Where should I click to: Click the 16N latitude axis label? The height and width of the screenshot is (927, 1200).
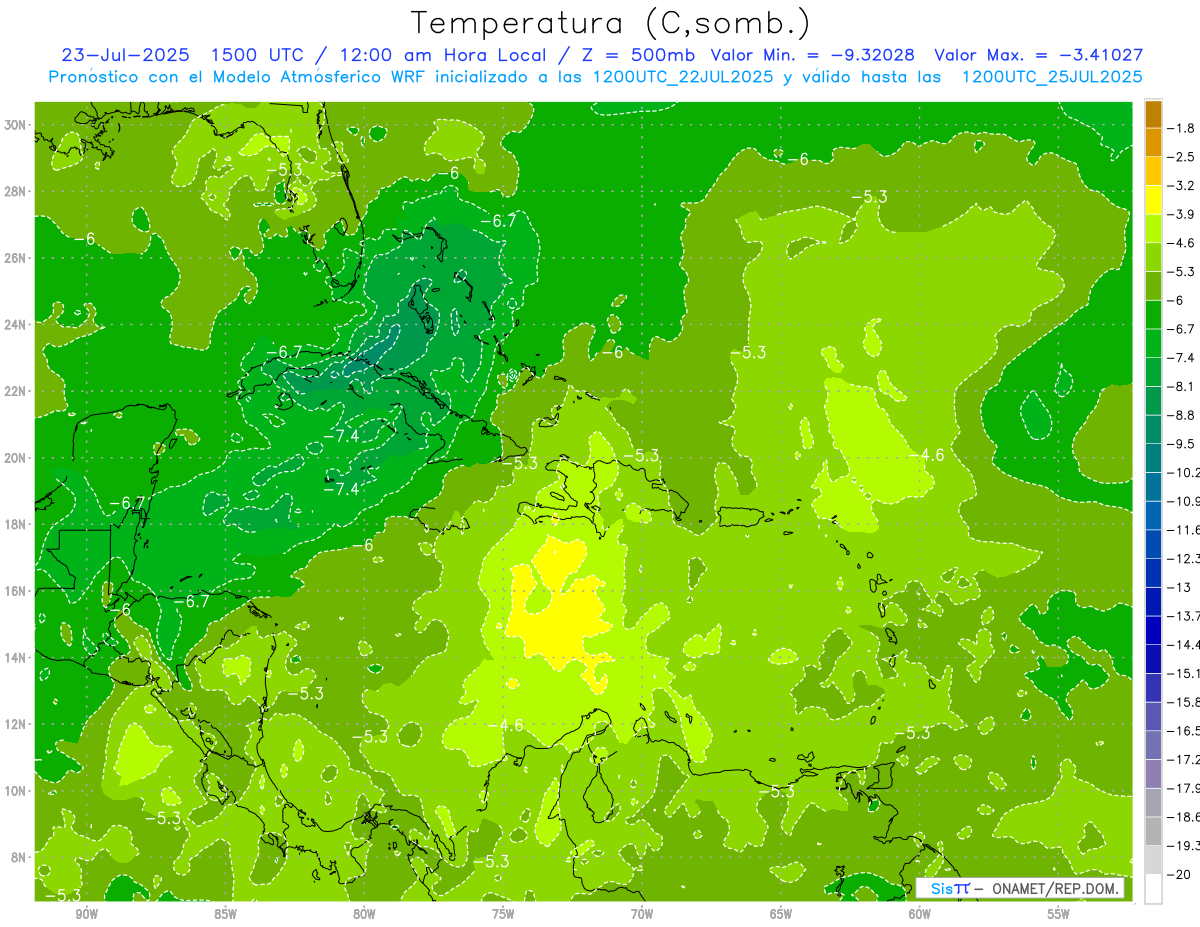tap(16, 591)
